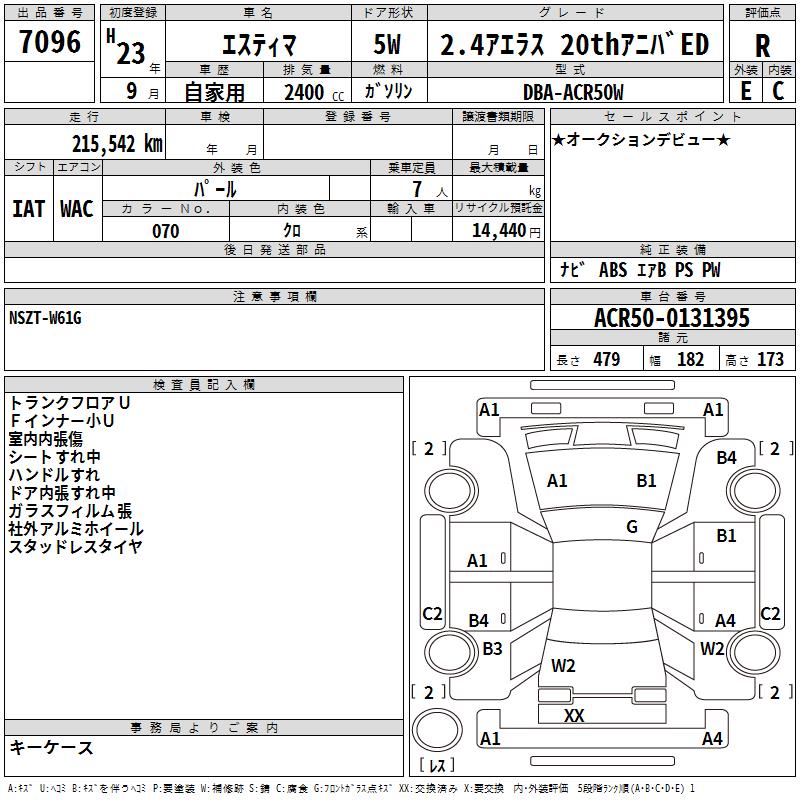Select lot number 7096
800x800 pixels.
[x=50, y=42]
